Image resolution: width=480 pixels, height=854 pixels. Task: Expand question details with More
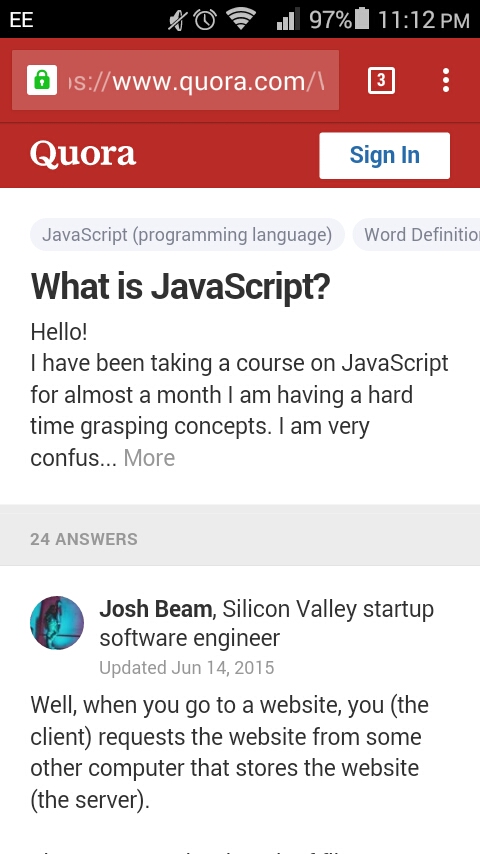pyautogui.click(x=149, y=458)
